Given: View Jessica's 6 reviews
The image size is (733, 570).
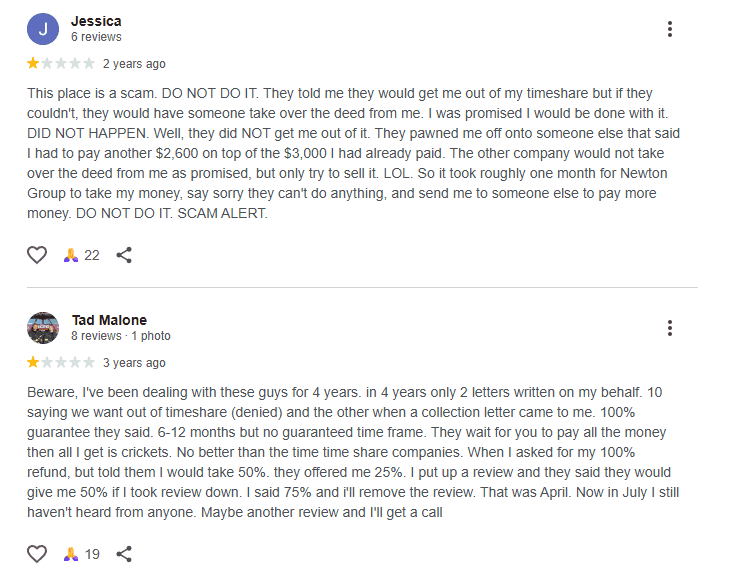Looking at the screenshot, I should (x=96, y=37).
